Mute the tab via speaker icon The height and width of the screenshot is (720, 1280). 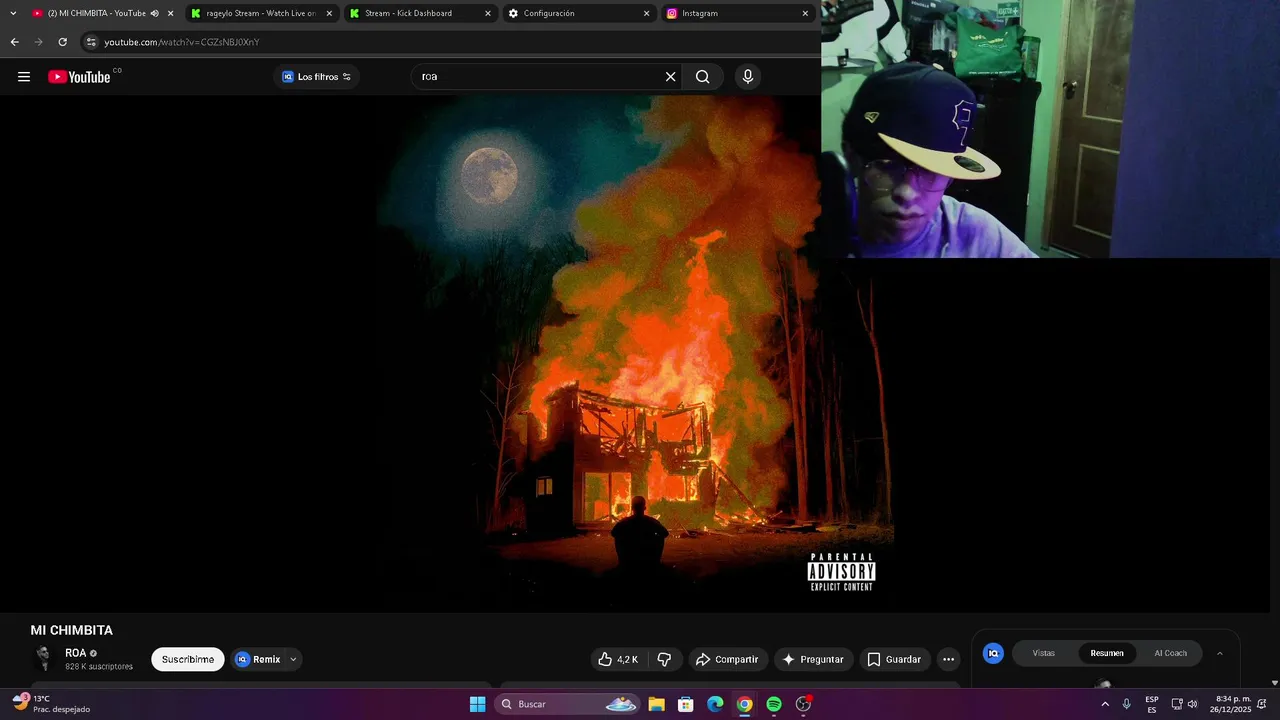154,13
